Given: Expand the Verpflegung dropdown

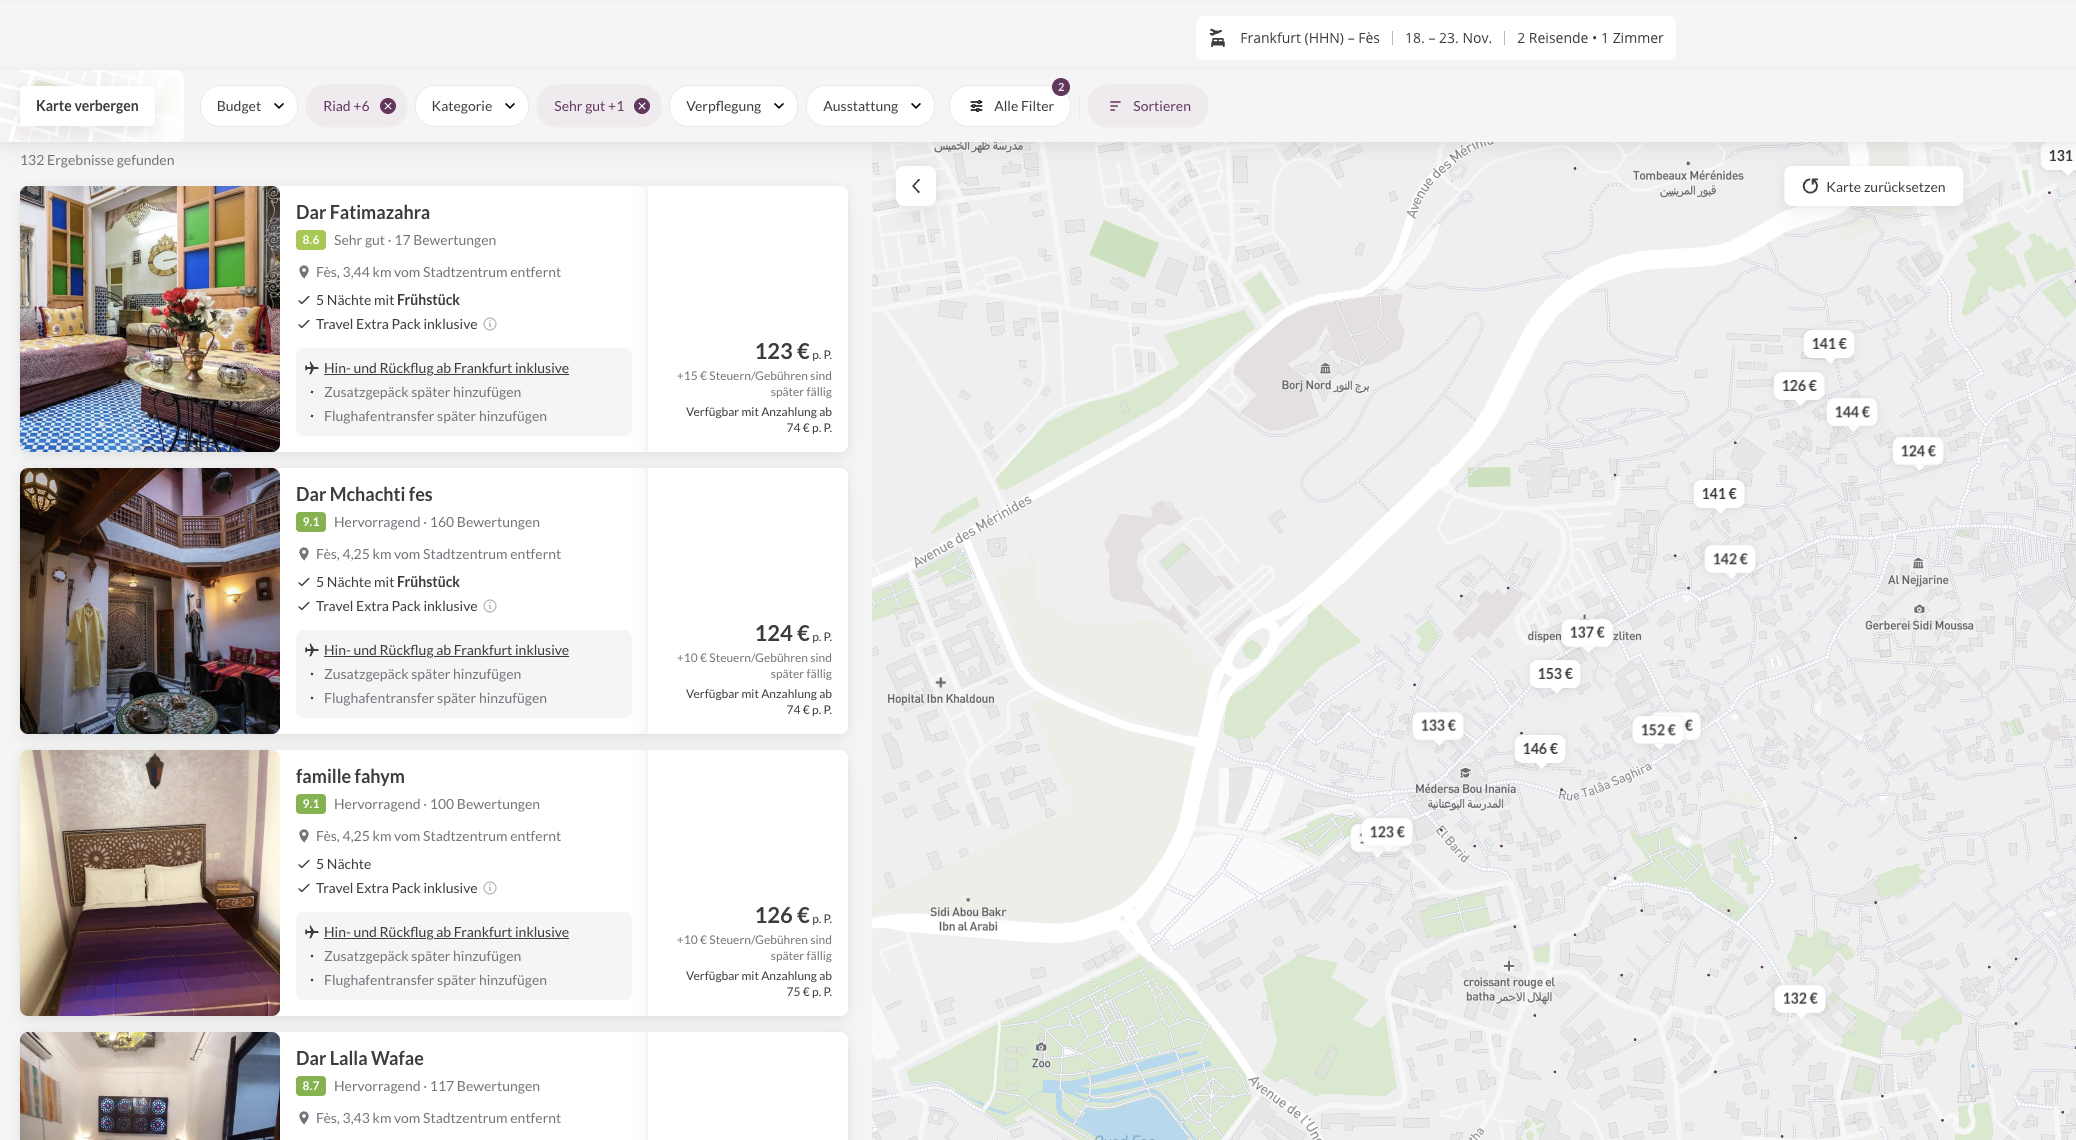Looking at the screenshot, I should tap(734, 106).
